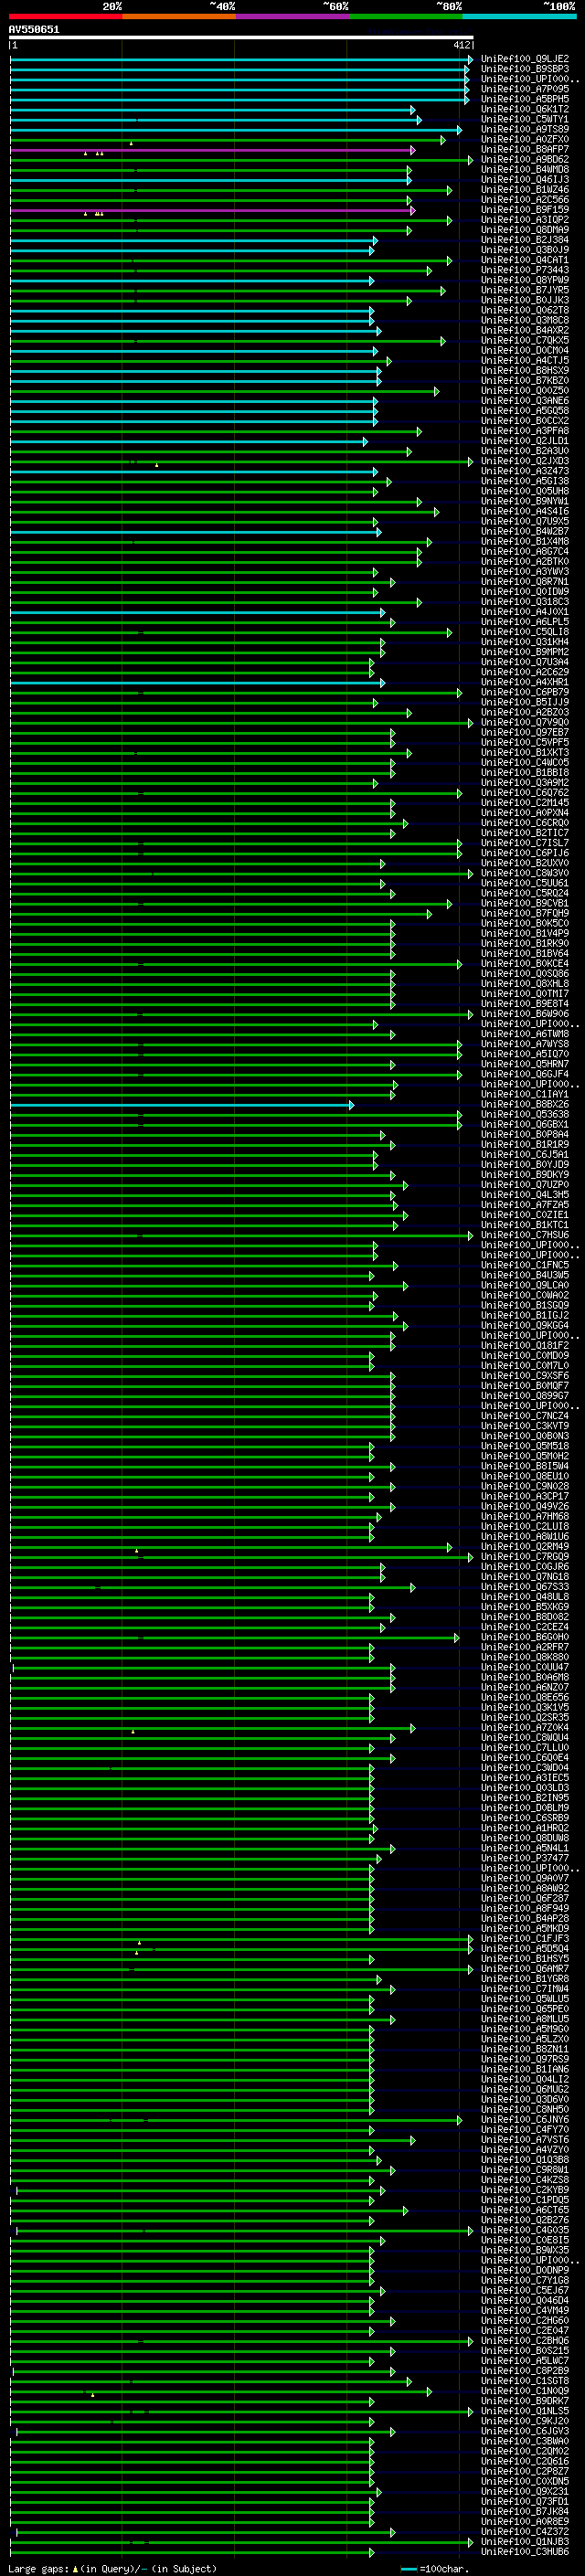Select hit label UniRef100_Q53638
585x2576 pixels.
click(525, 1115)
